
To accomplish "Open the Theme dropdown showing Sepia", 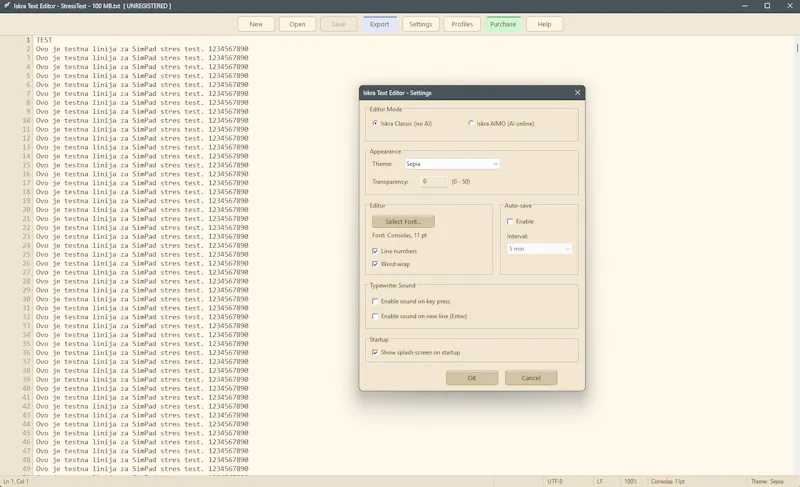I will pos(452,164).
